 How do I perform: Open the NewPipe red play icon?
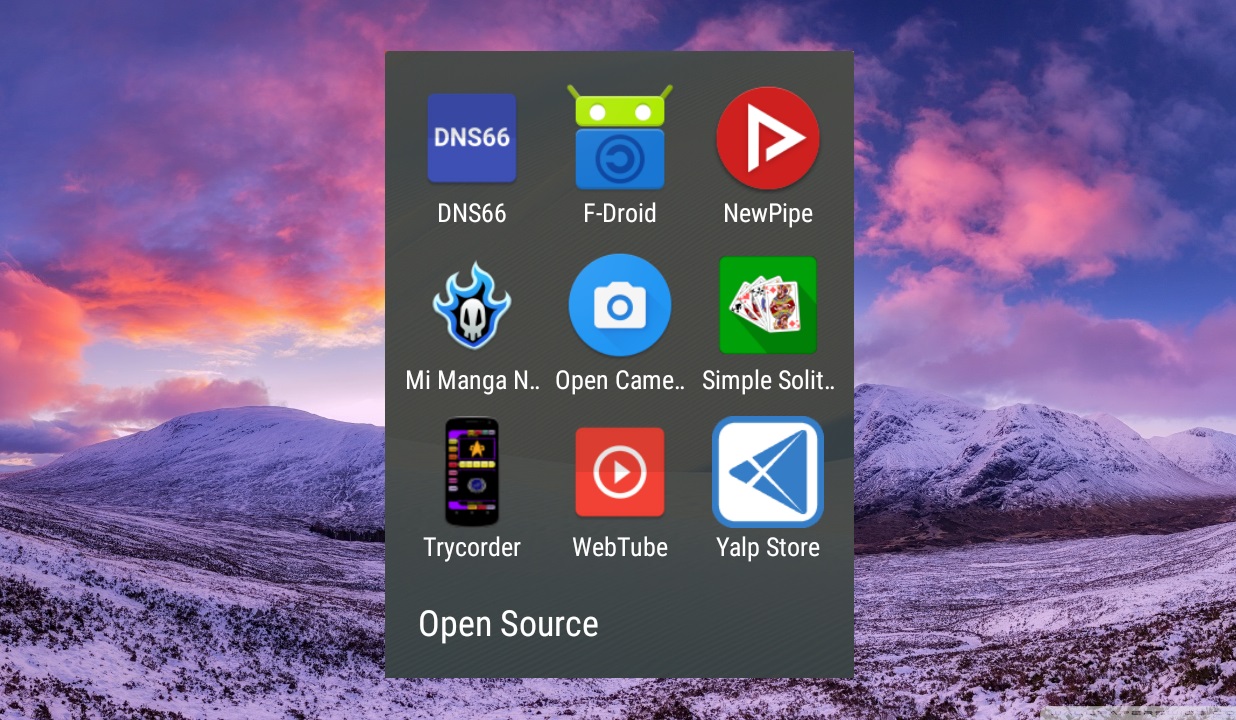[768, 138]
